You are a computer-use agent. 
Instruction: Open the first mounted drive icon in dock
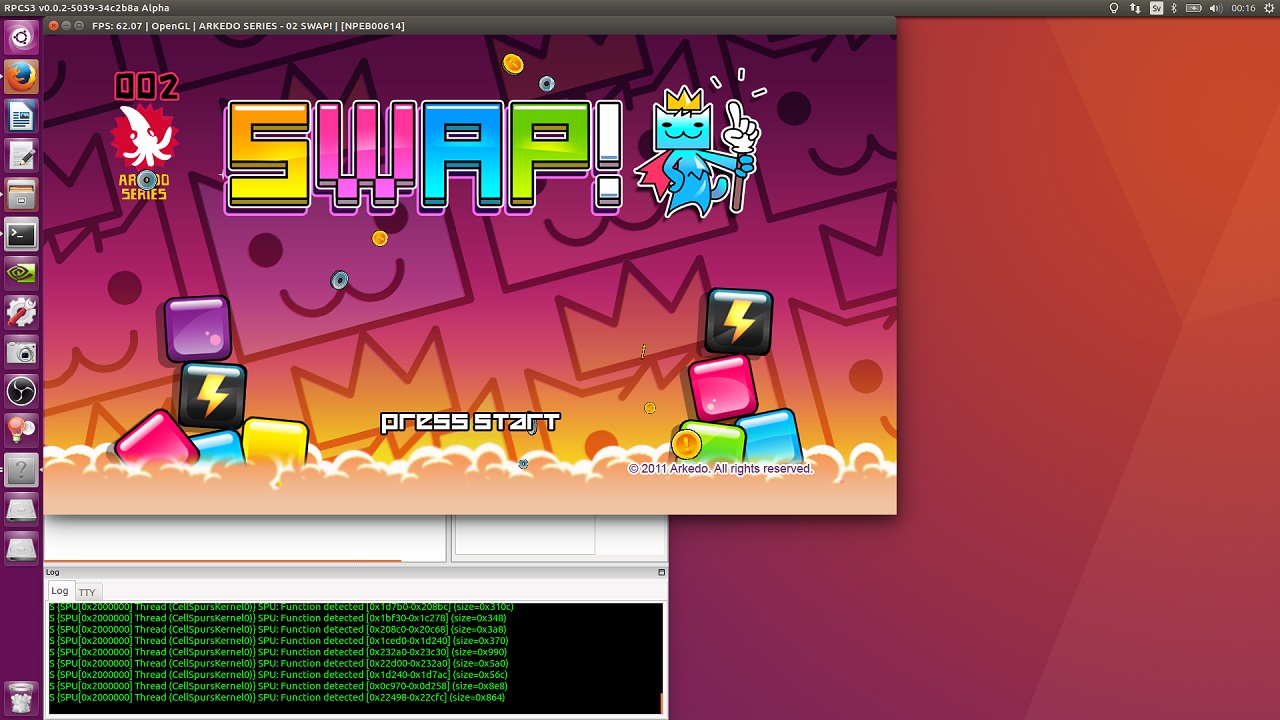[21, 509]
